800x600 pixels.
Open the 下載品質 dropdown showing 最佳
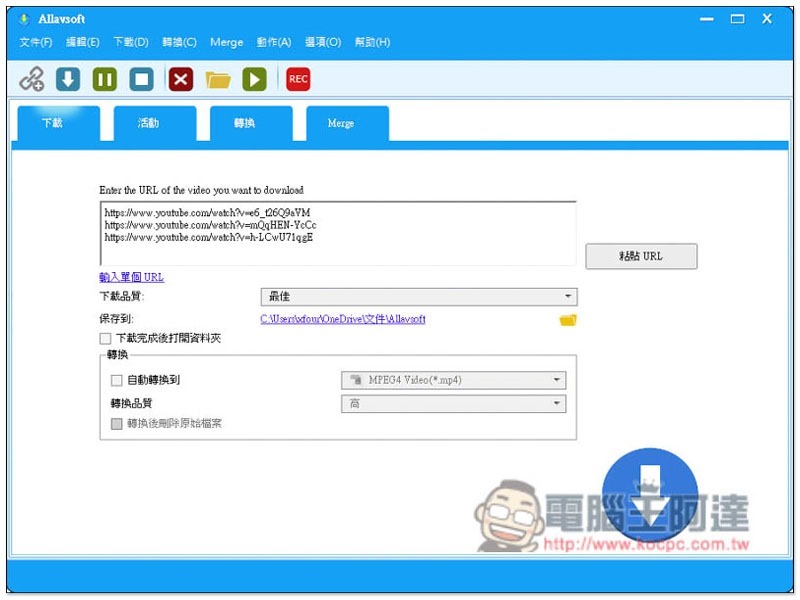[x=419, y=296]
